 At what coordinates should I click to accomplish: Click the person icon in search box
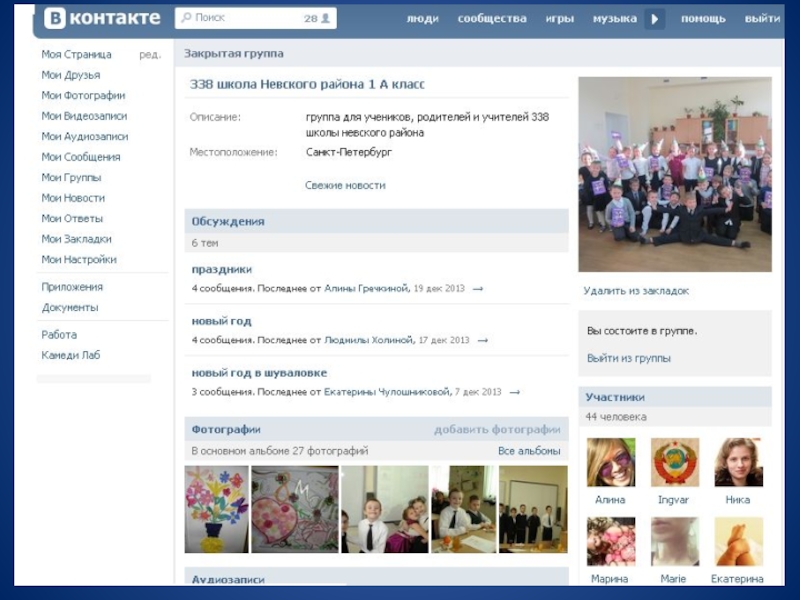327,18
